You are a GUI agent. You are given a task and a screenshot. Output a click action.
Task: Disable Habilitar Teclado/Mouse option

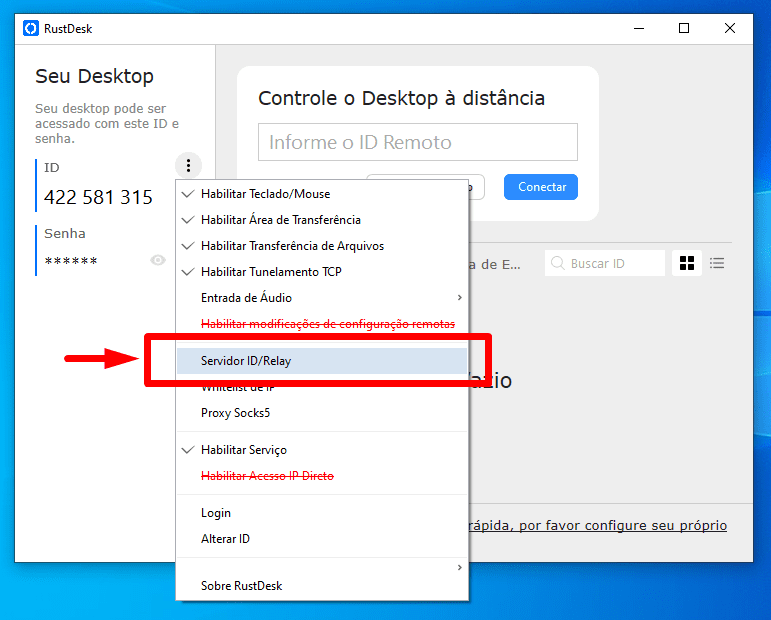[265, 194]
